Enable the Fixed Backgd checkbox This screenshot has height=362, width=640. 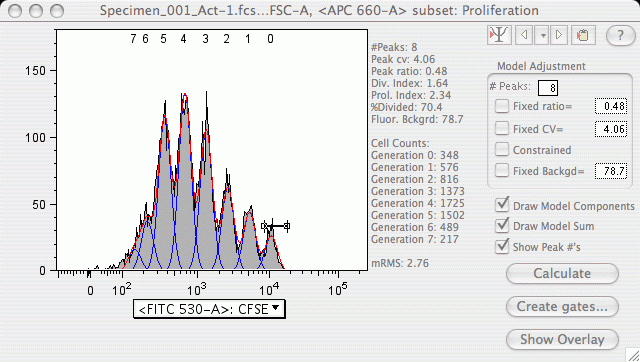point(502,171)
